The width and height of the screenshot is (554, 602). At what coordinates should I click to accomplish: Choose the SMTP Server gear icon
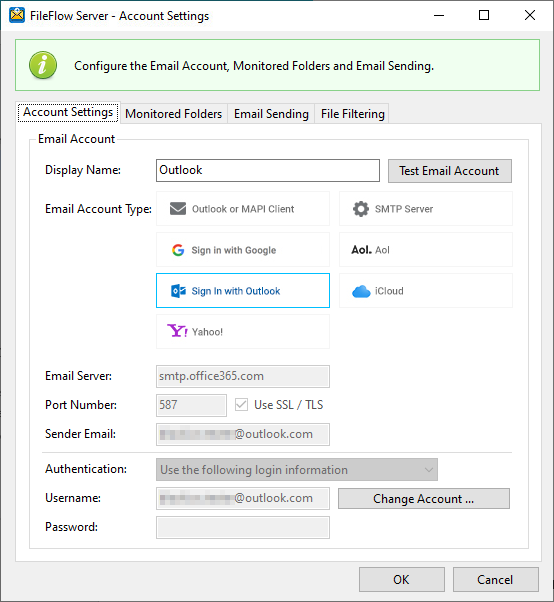[x=361, y=209]
